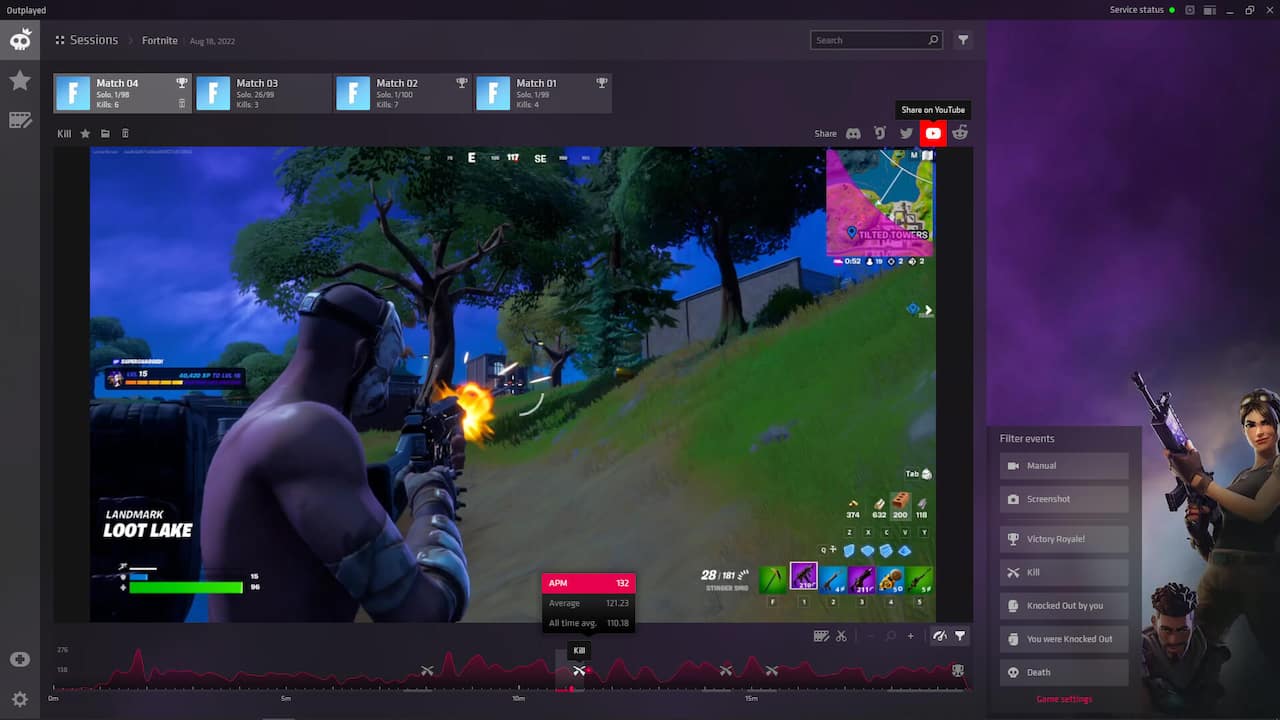Open the Outplayed skull home icon

[x=20, y=40]
